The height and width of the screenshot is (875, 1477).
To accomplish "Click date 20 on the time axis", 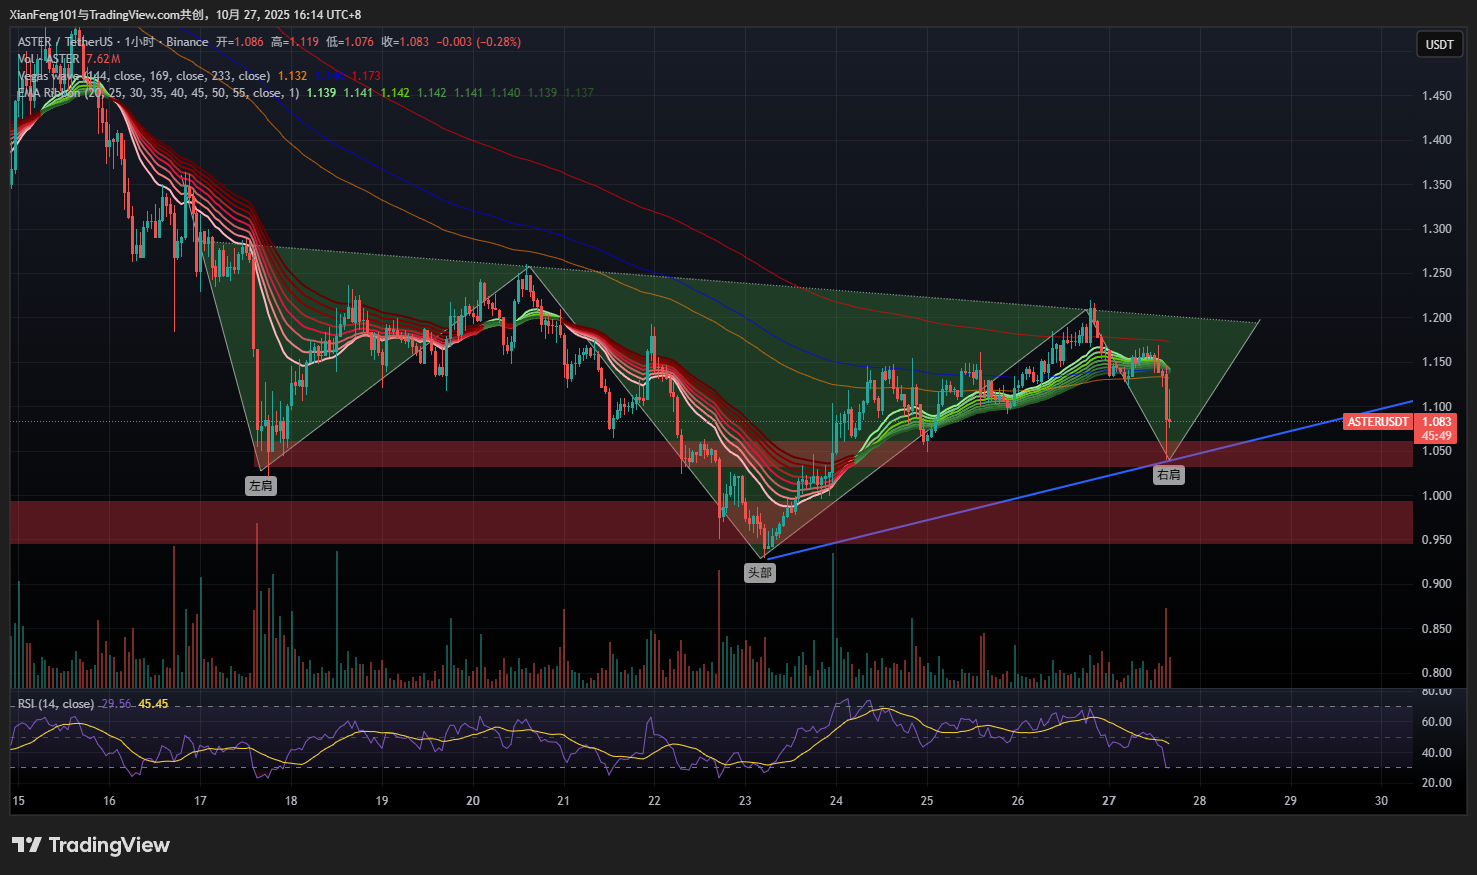I will (x=473, y=800).
